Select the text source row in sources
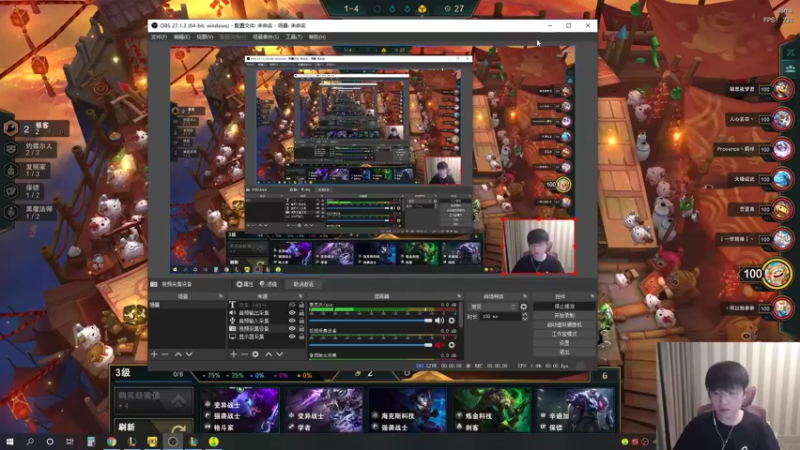The image size is (800, 450). (266, 305)
